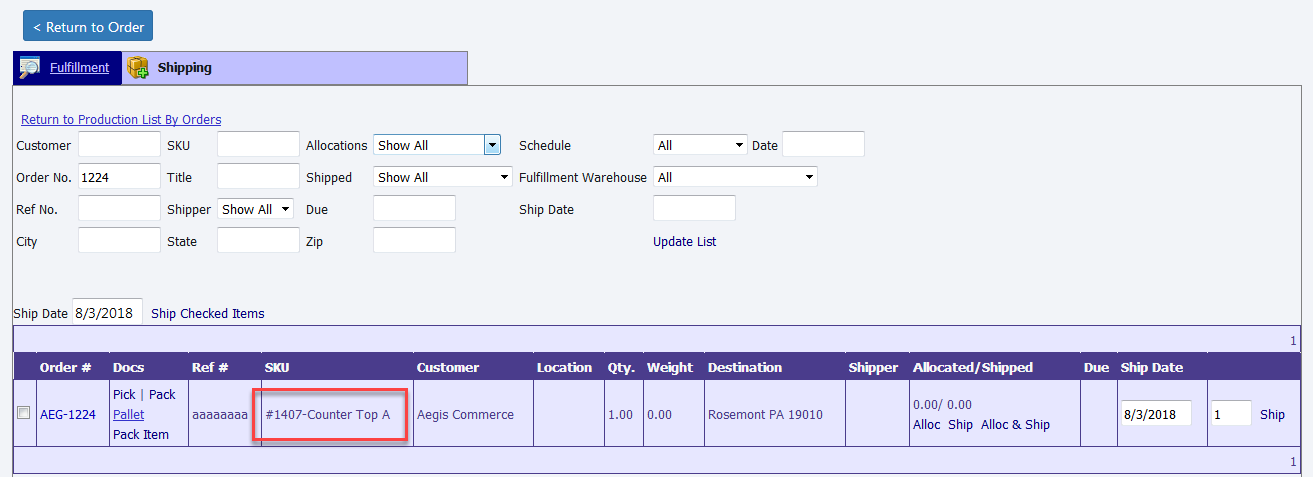Expand the Shipper filter dropdown
Viewport: 1313px width, 477px height.
click(255, 209)
